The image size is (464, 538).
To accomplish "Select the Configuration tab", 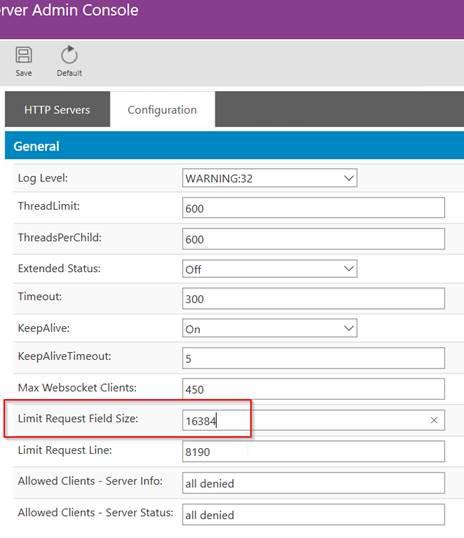I will coord(162,109).
